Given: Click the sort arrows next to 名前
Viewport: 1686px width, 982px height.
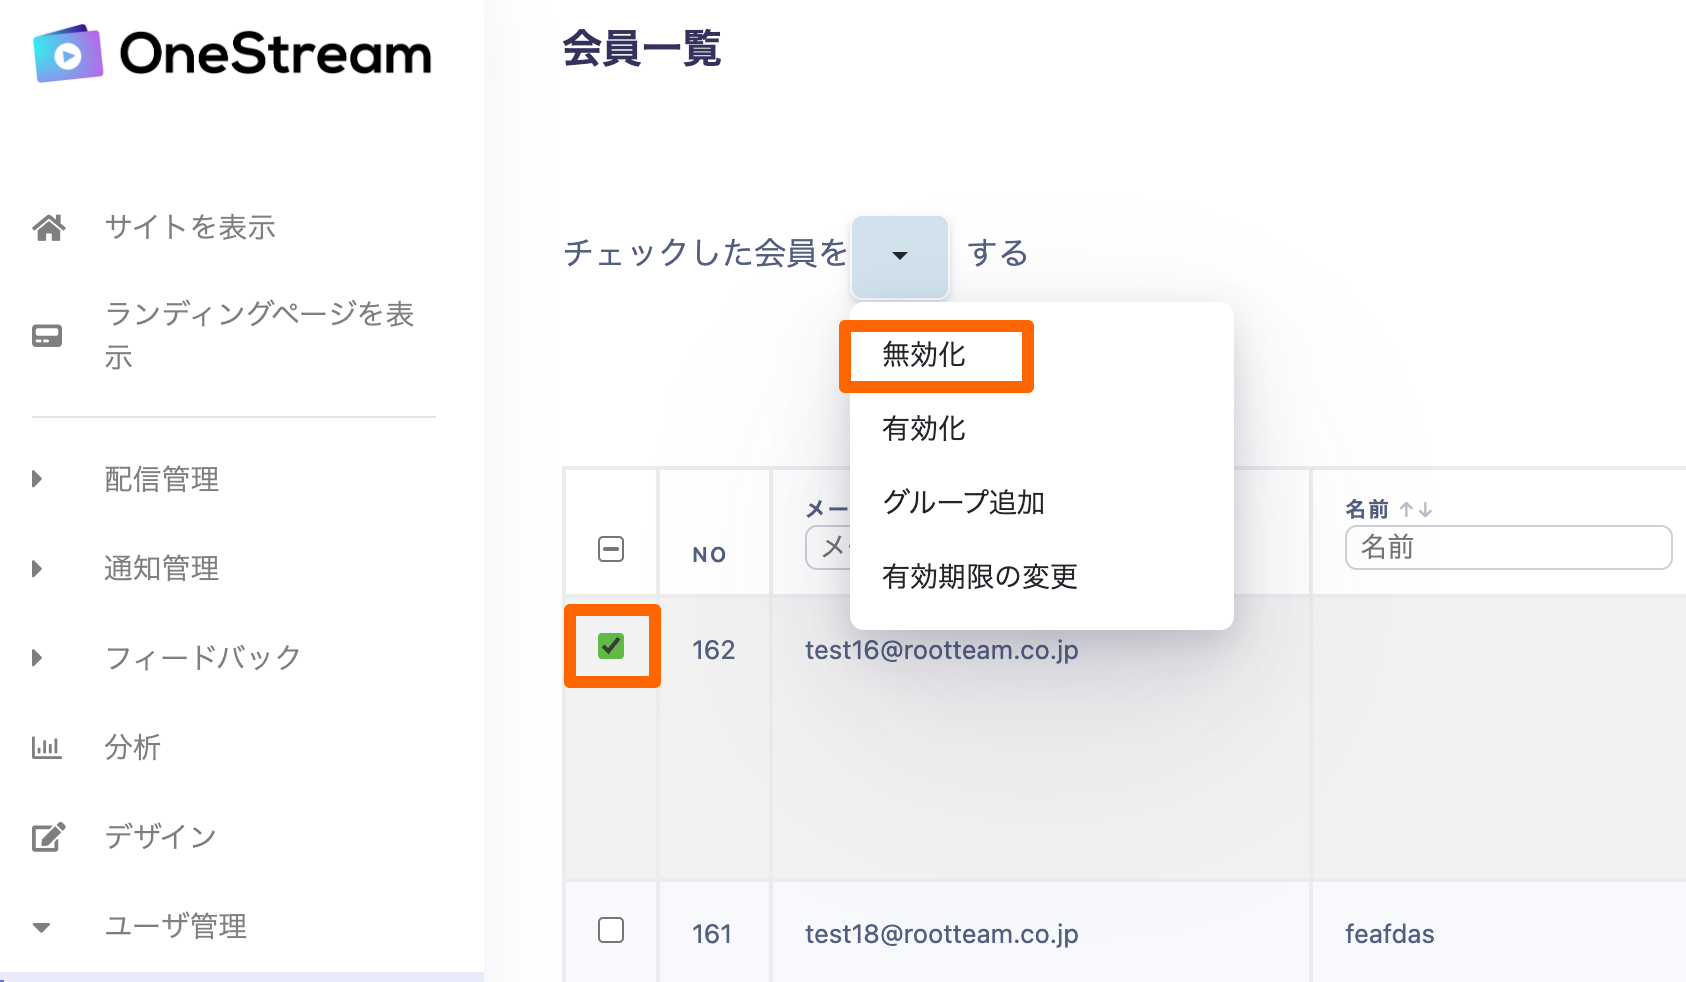Looking at the screenshot, I should pos(1415,510).
